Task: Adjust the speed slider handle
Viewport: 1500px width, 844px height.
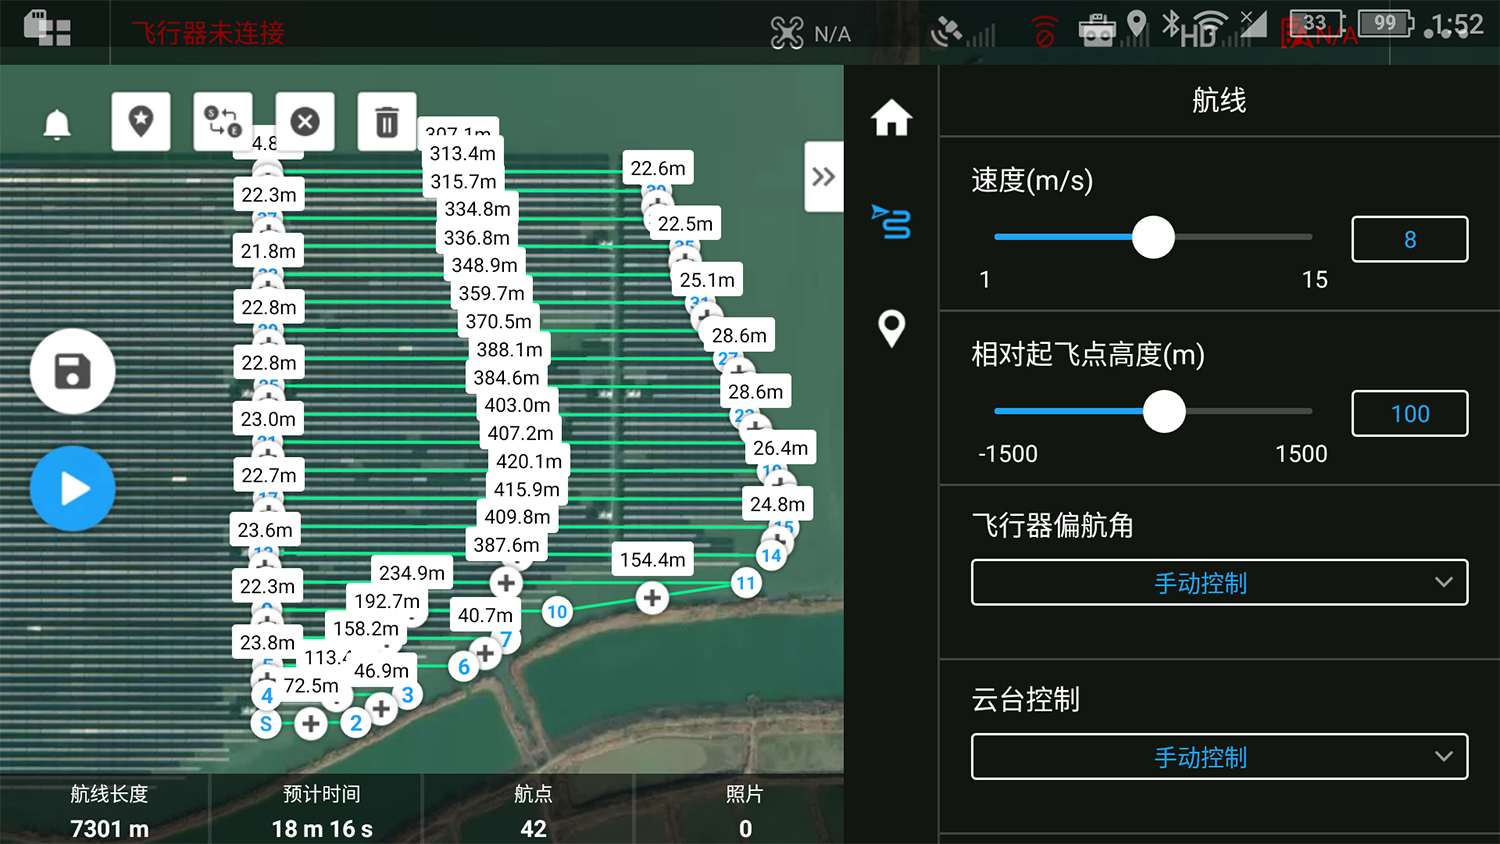Action: tap(1155, 238)
